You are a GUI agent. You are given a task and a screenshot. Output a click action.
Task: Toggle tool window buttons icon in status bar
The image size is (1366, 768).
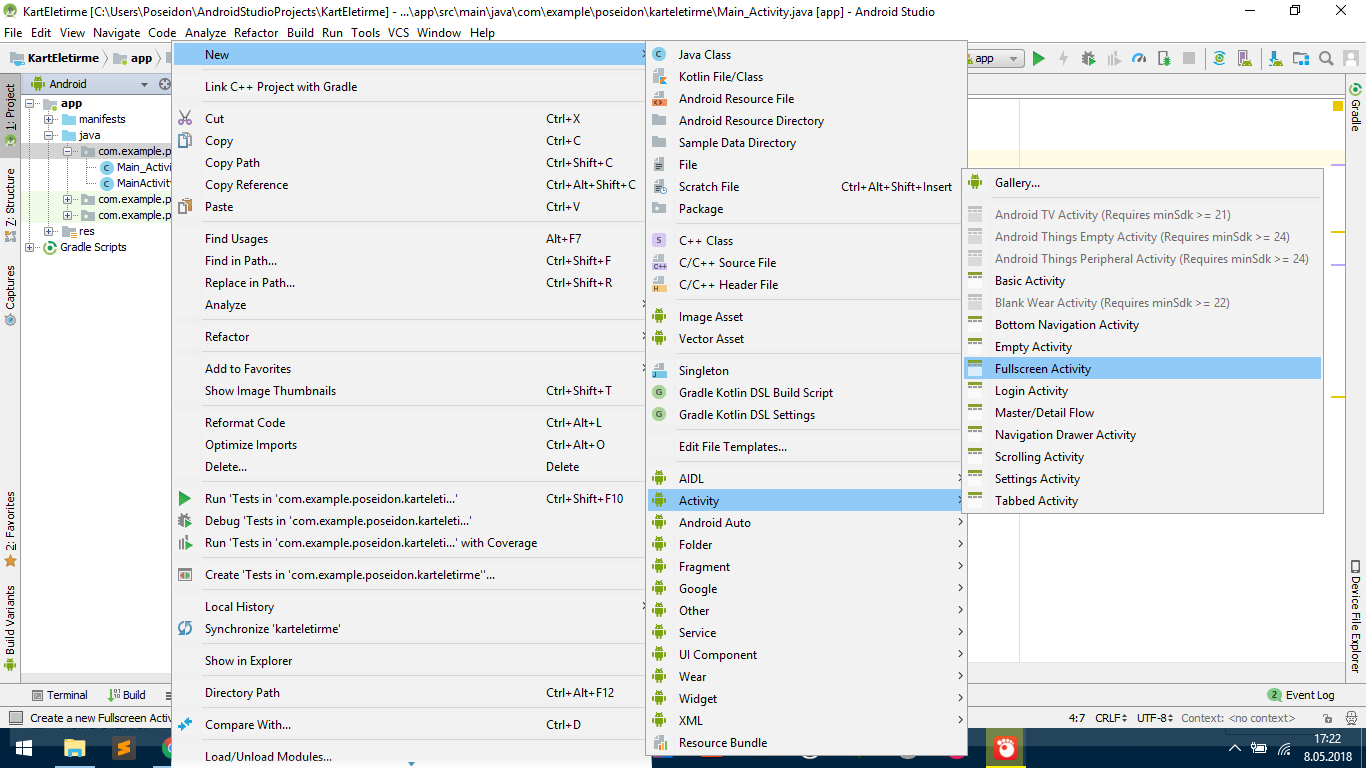tap(15, 718)
